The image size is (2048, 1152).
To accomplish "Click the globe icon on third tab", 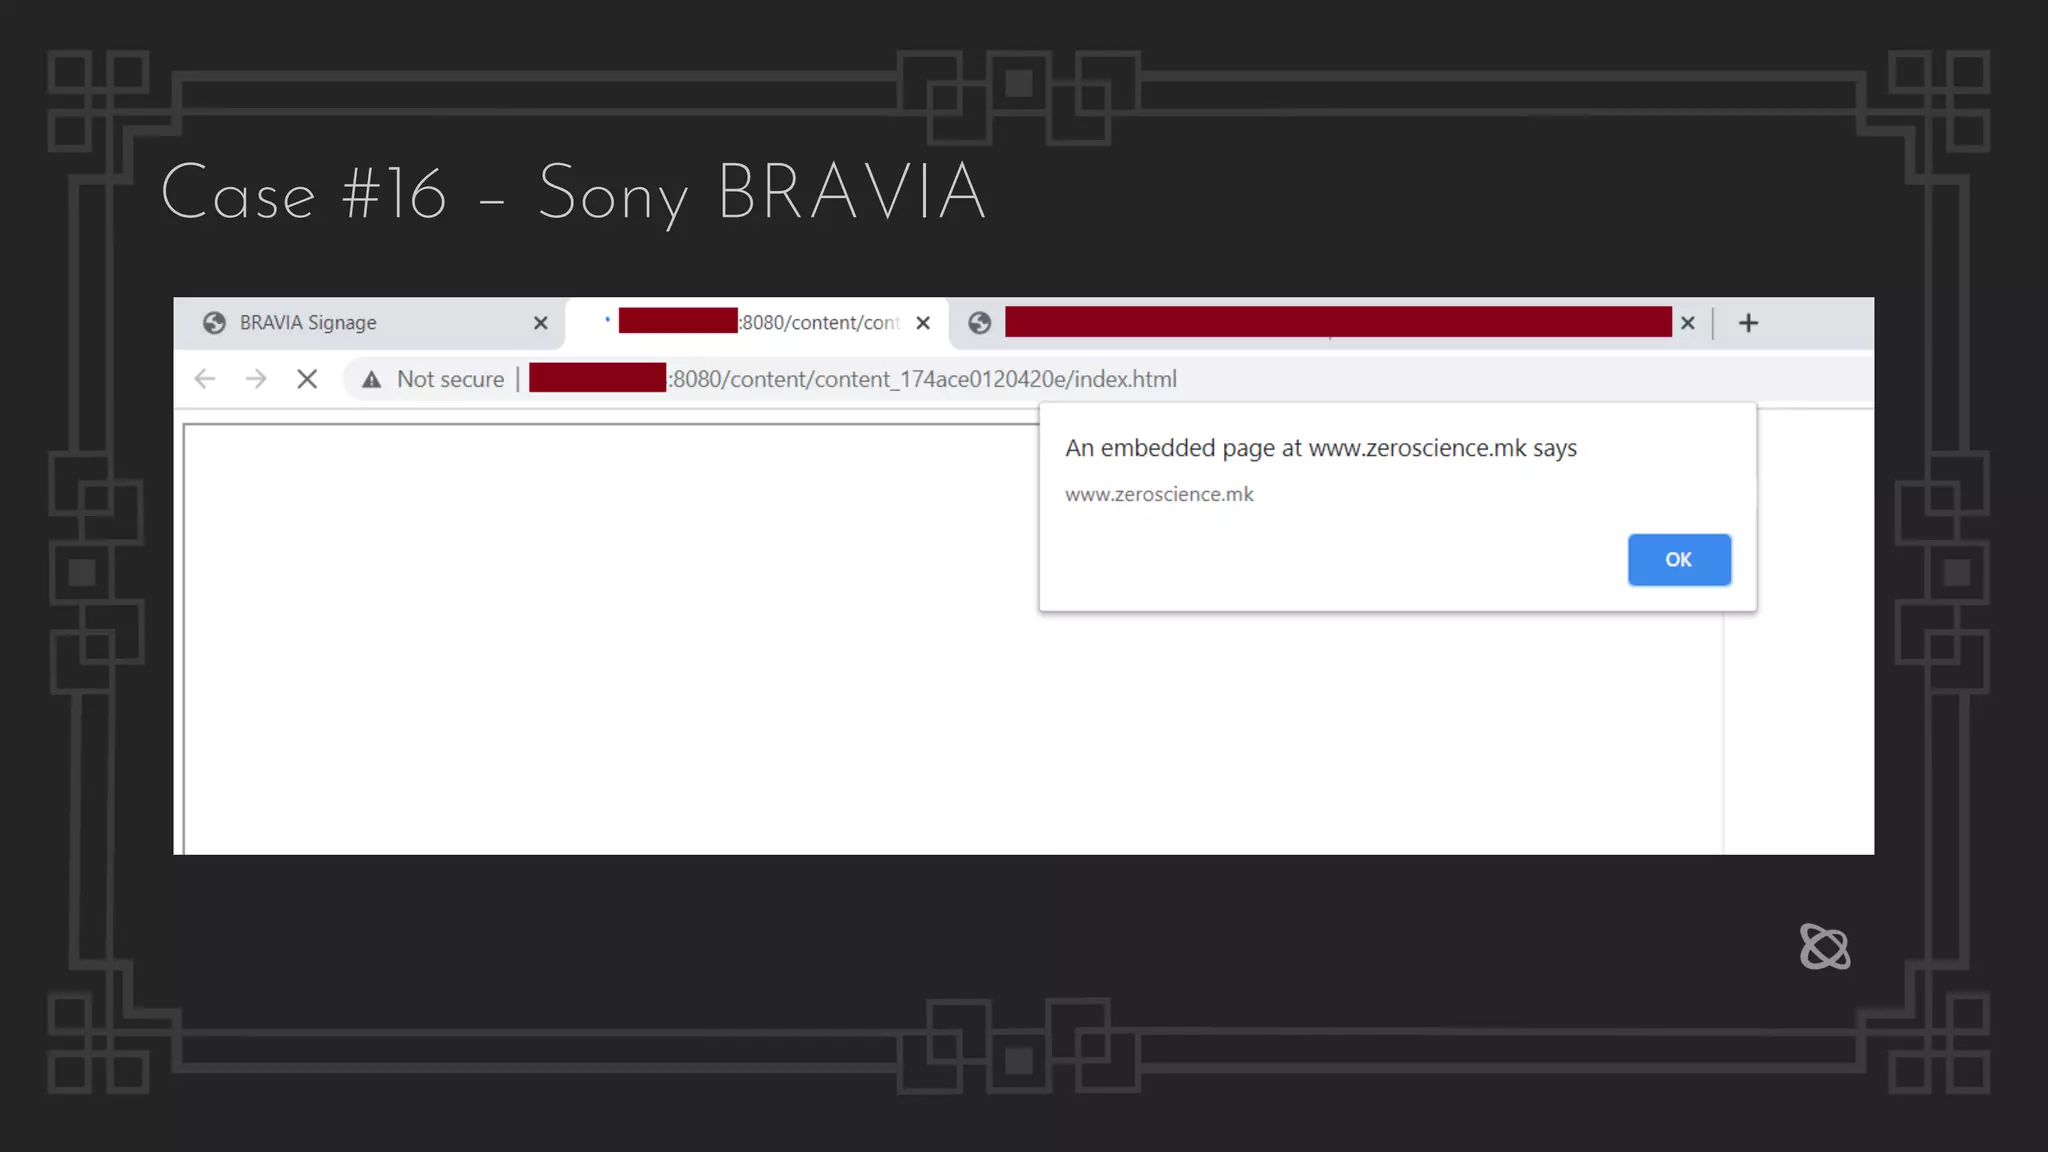I will (x=980, y=323).
